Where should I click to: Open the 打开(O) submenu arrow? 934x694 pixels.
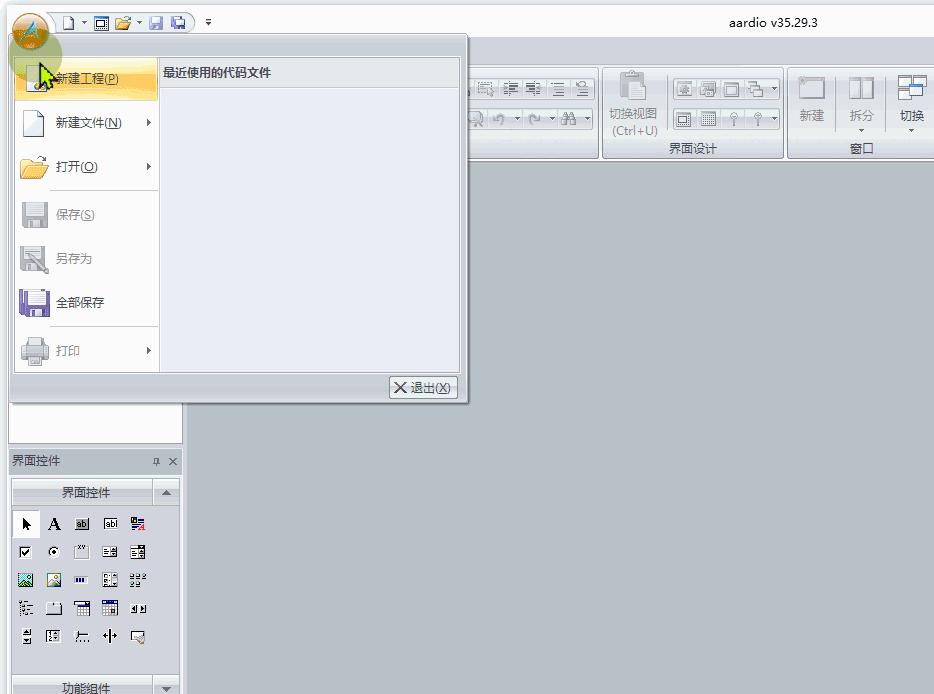[150, 169]
